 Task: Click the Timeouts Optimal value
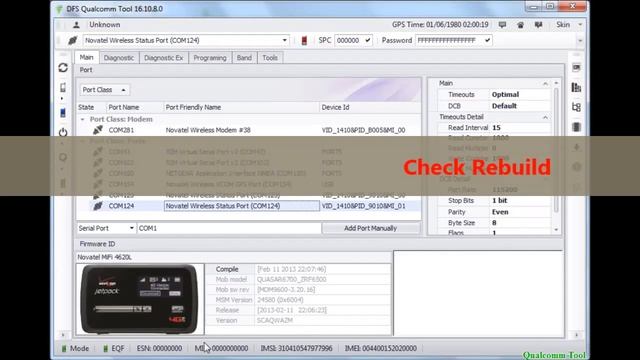[505, 95]
